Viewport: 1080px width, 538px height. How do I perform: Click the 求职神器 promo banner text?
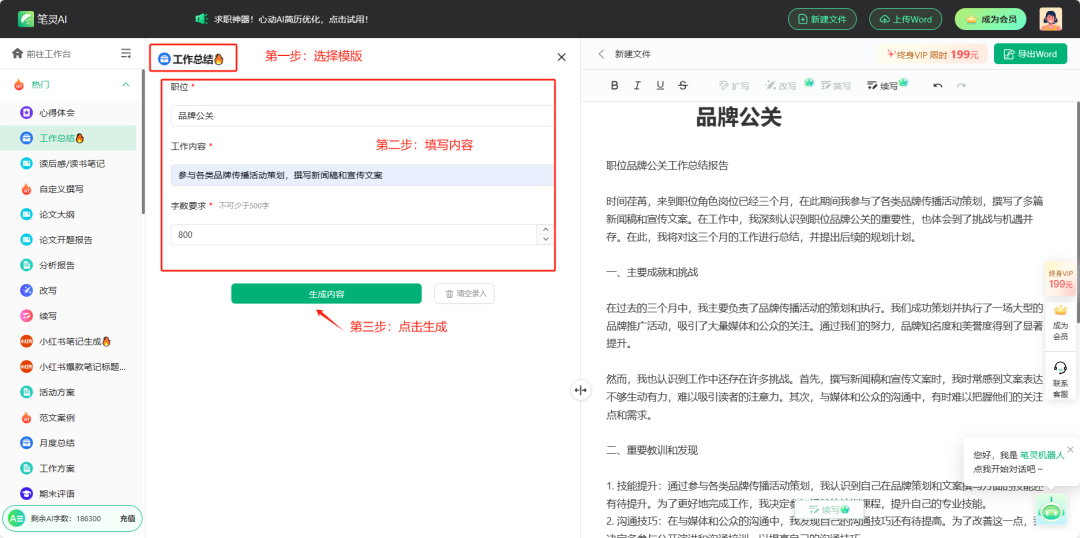click(x=291, y=19)
